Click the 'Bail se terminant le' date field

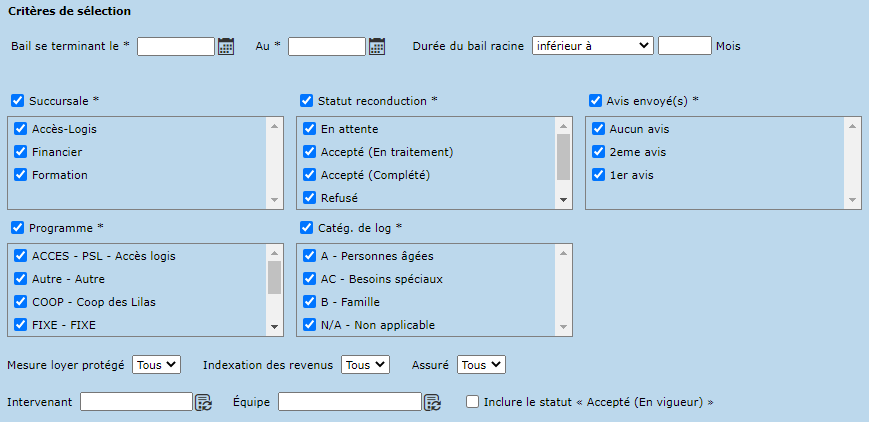tap(176, 46)
